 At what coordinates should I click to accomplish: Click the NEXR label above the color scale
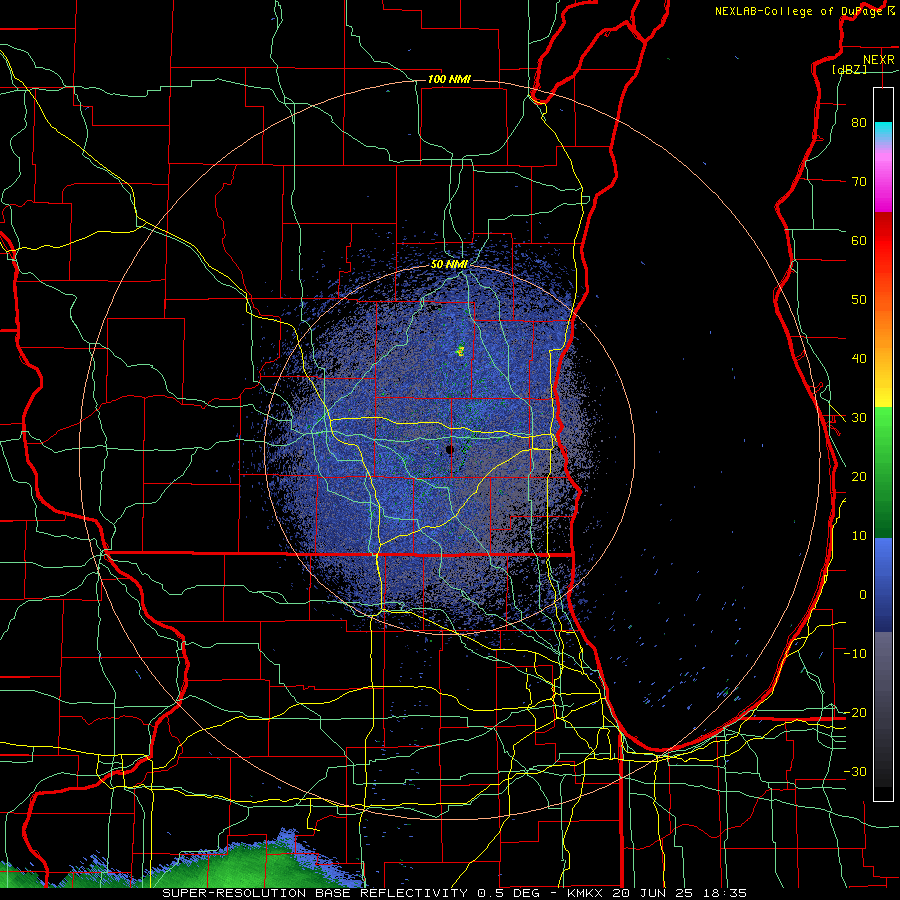tap(879, 60)
